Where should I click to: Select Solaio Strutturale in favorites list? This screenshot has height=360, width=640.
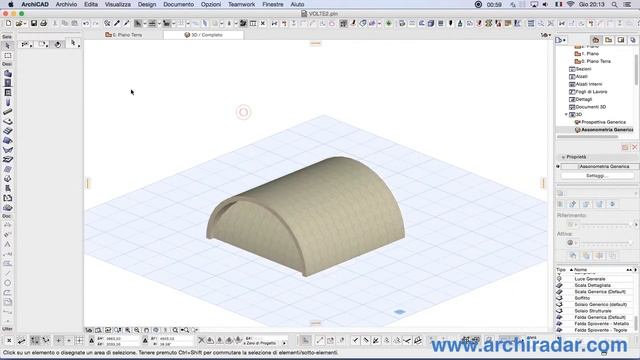click(593, 311)
